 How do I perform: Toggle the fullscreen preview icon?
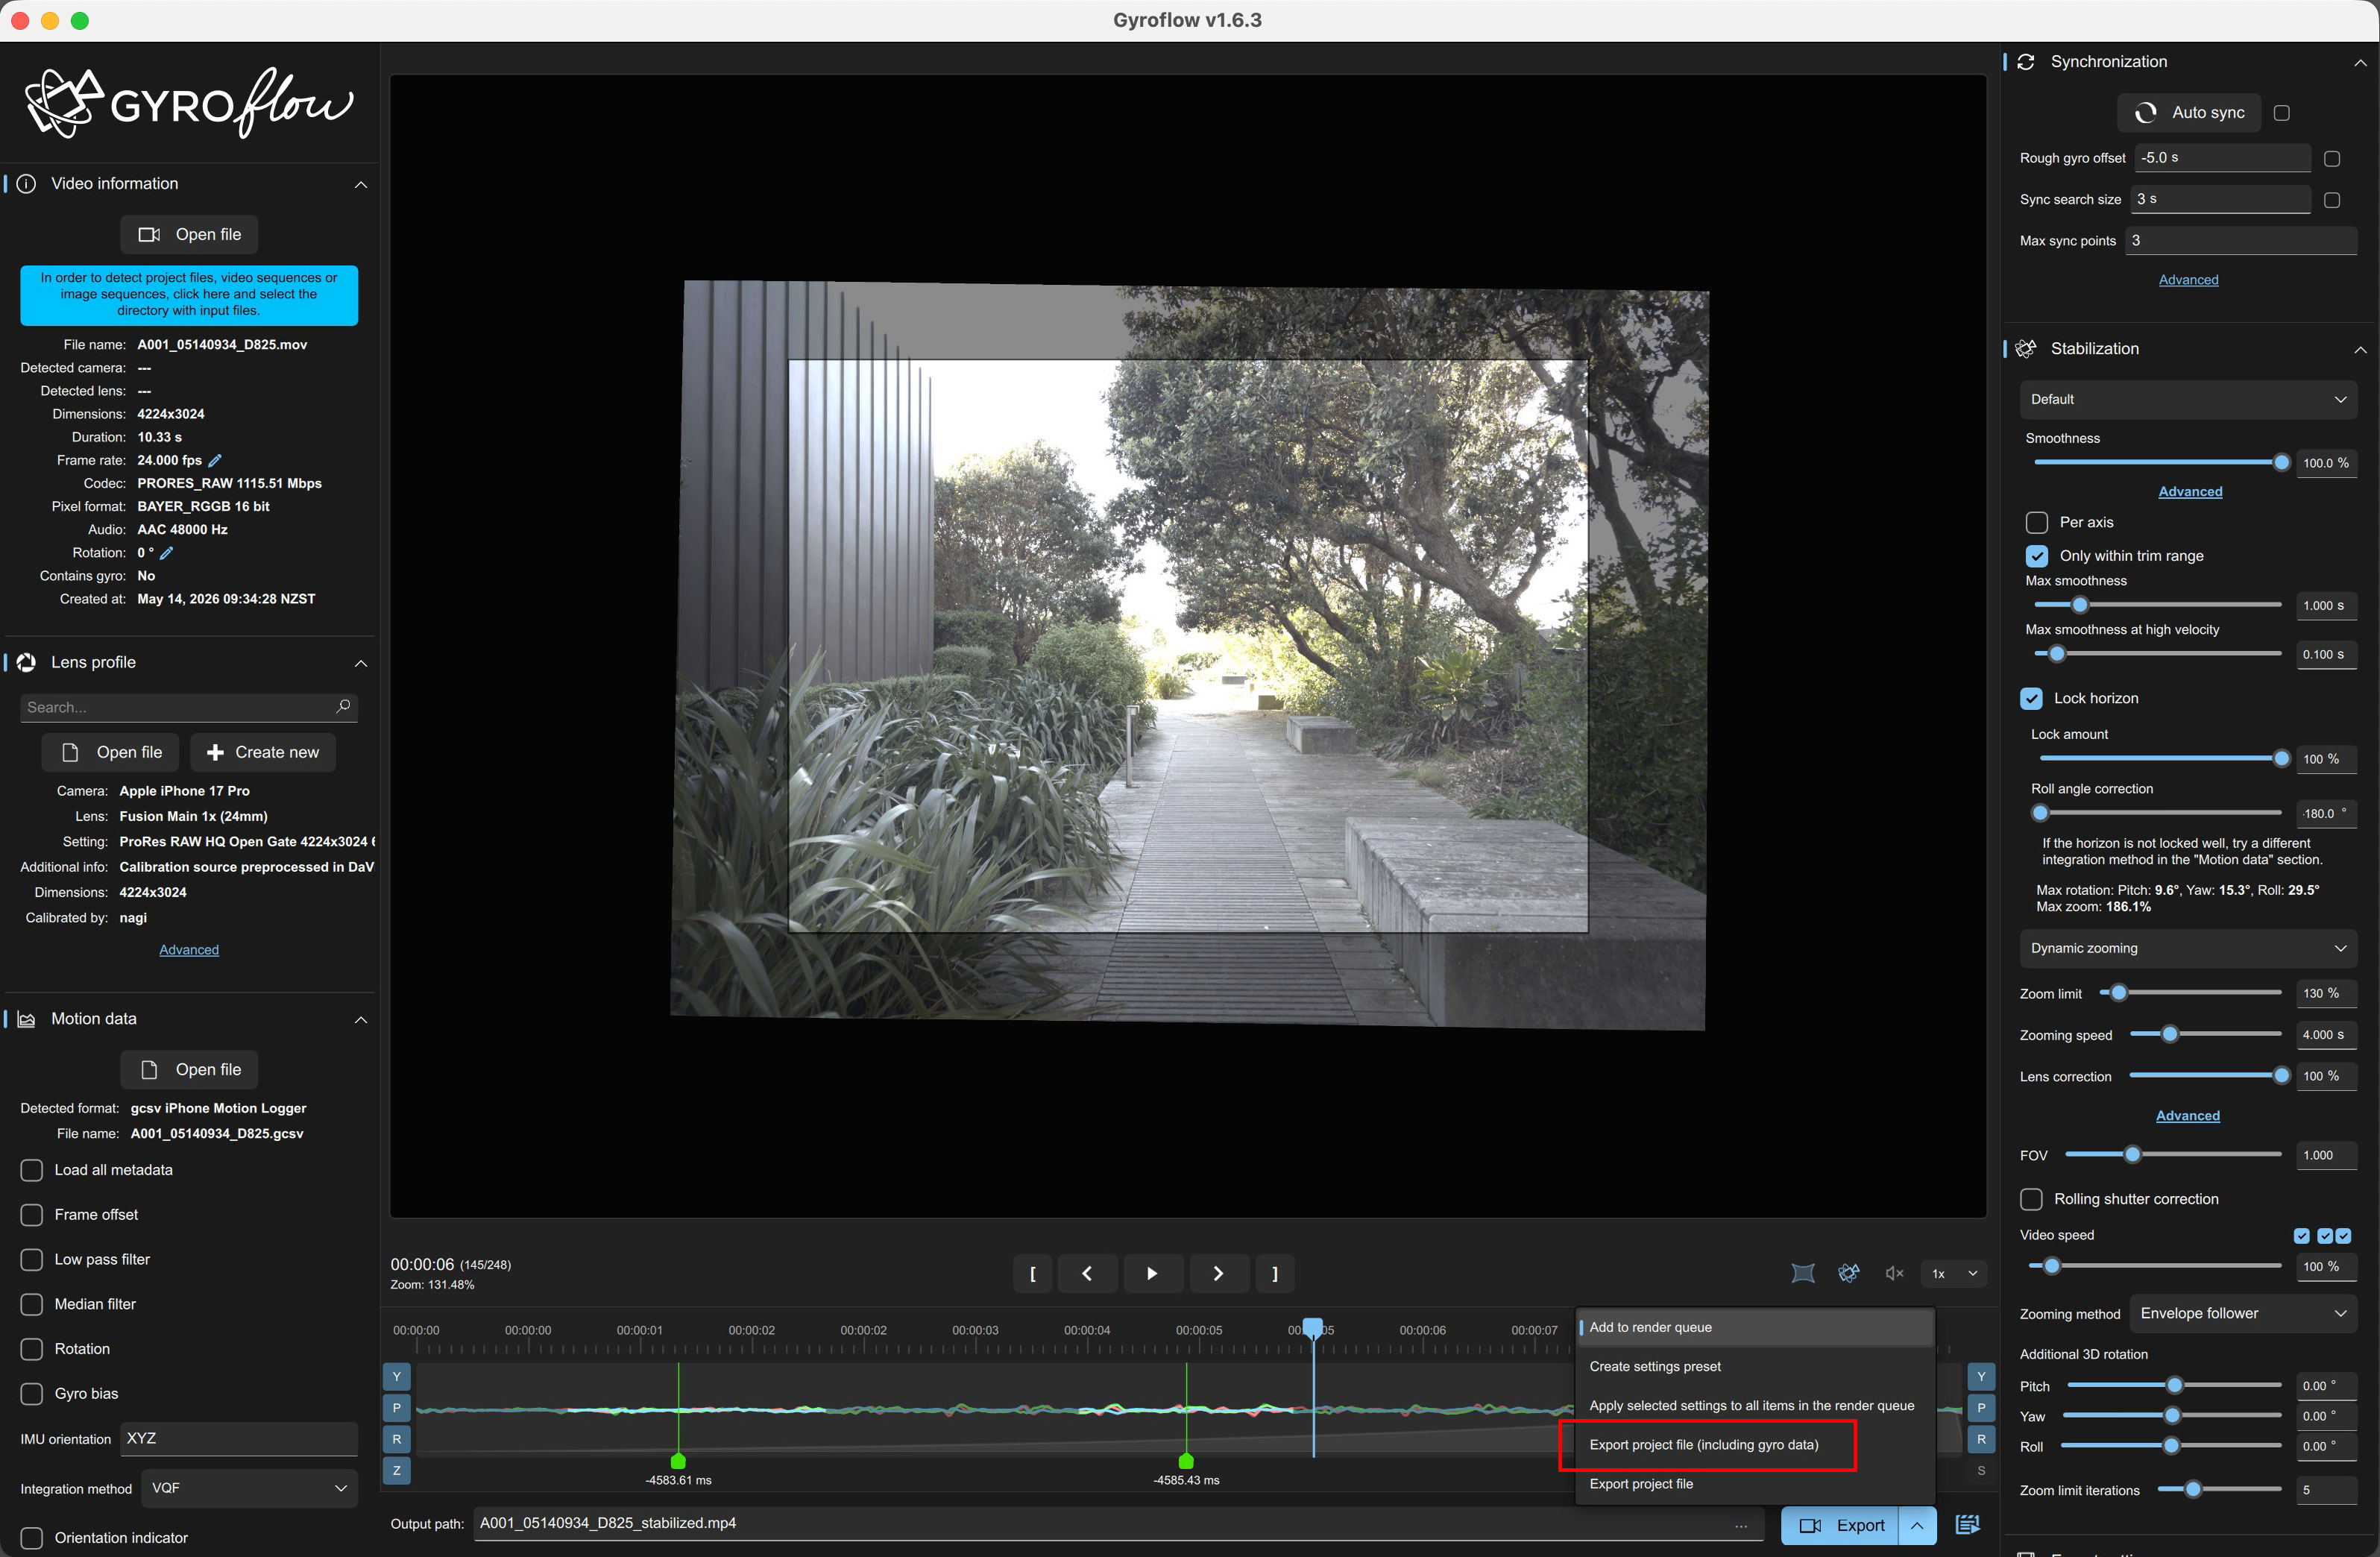coord(1802,1273)
